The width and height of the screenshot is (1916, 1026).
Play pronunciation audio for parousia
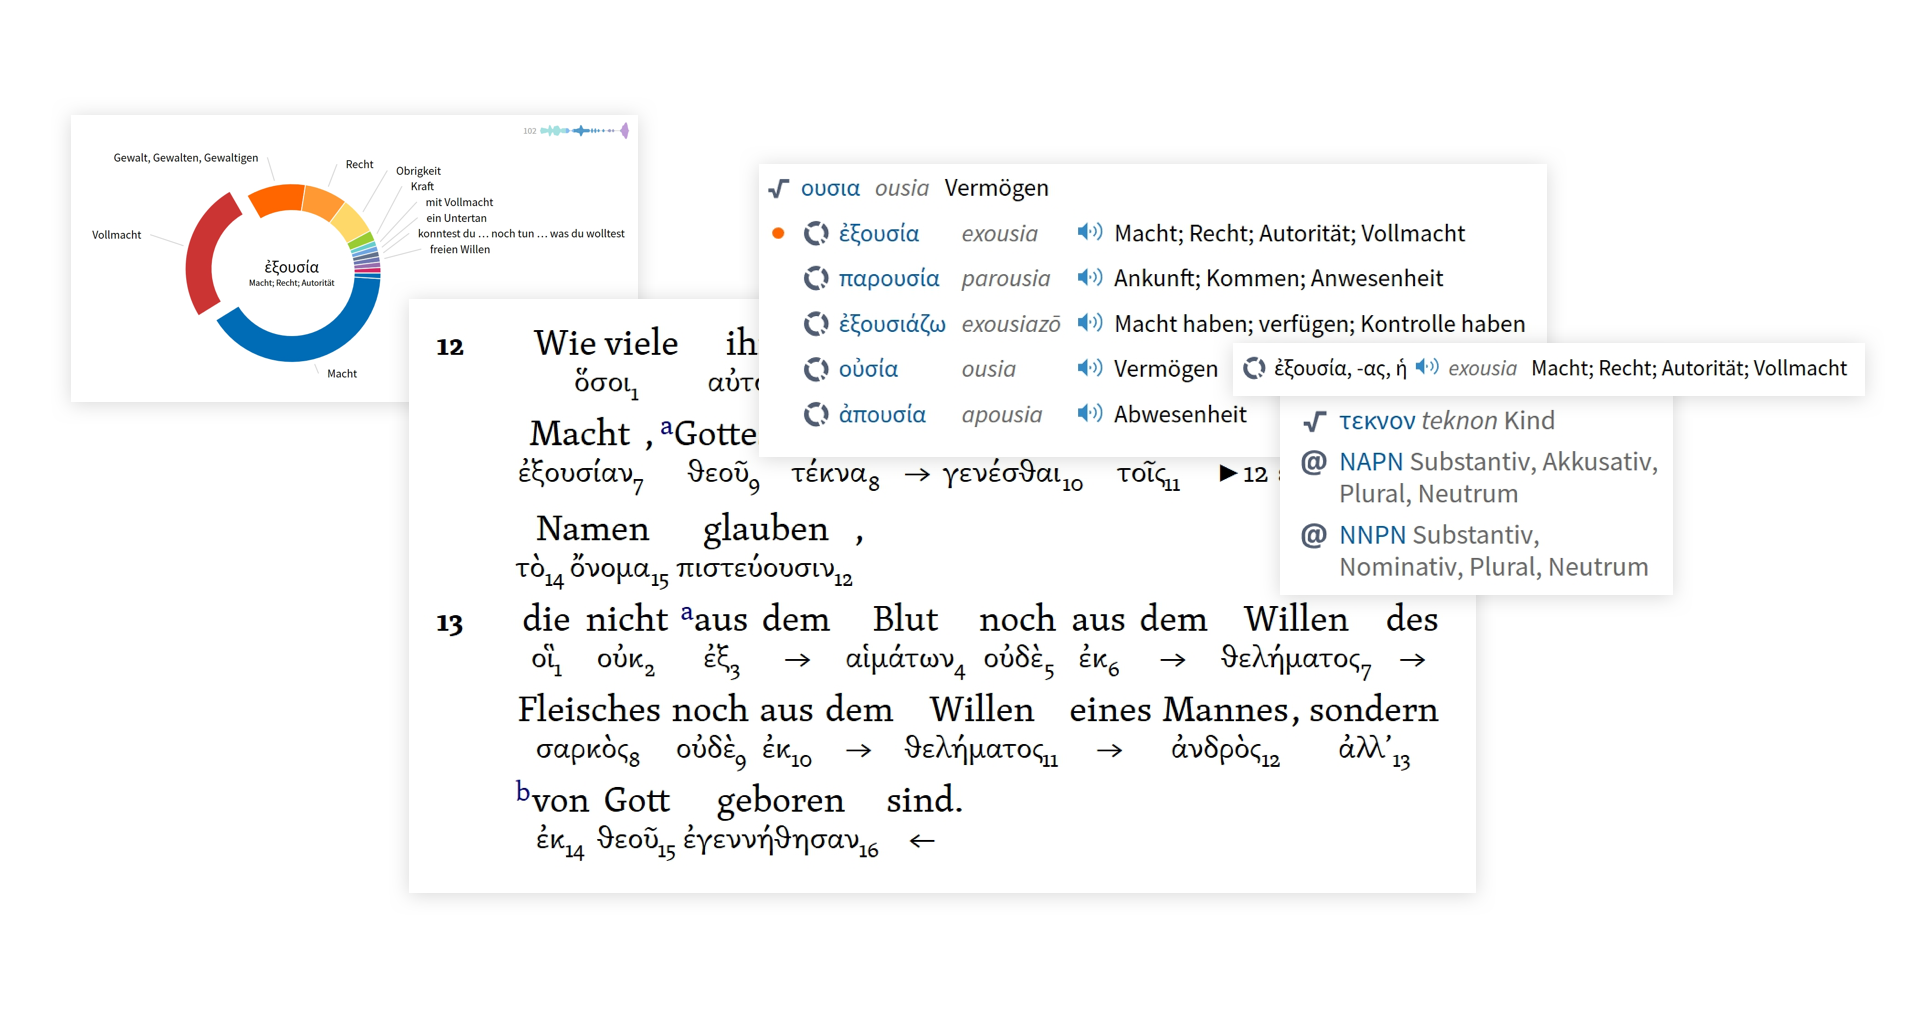click(1090, 277)
